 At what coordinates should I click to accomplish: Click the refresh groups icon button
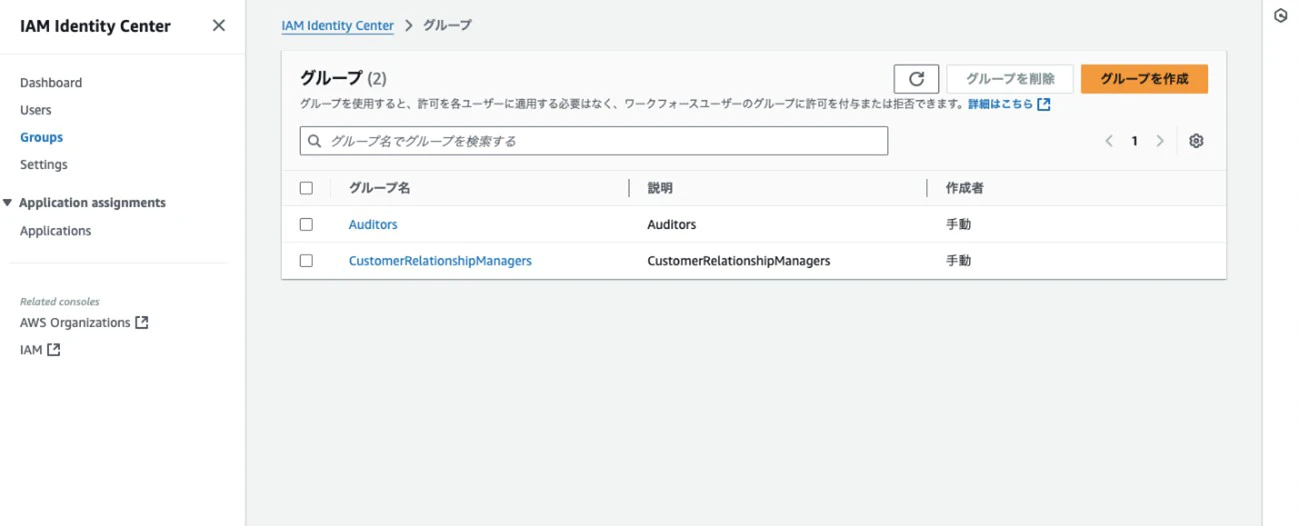pos(916,79)
